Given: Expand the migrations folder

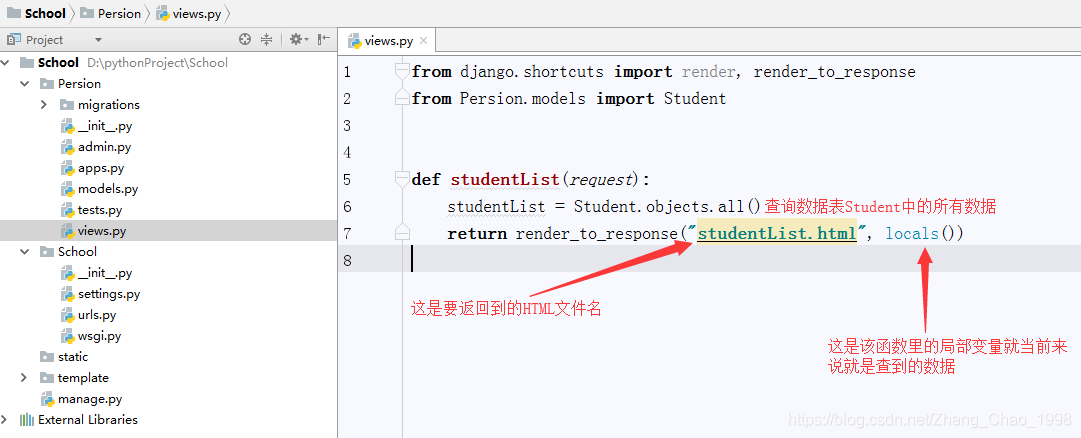Looking at the screenshot, I should [44, 105].
